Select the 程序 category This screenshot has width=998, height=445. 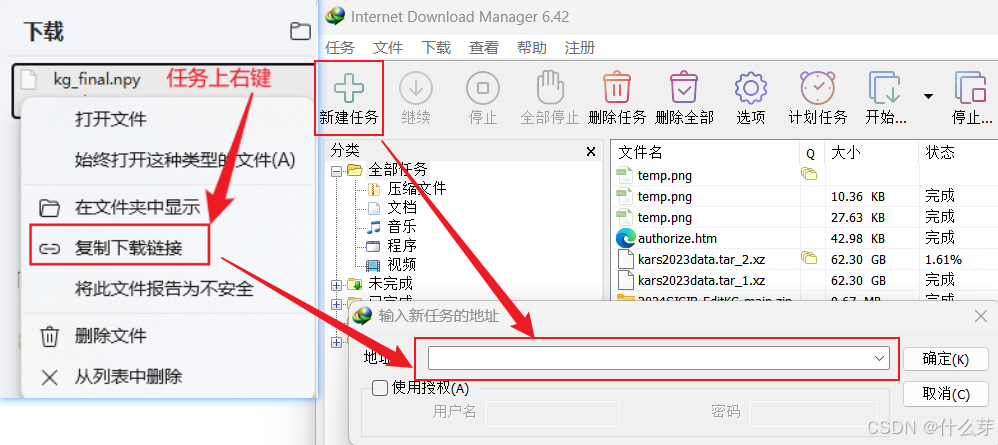tap(402, 246)
